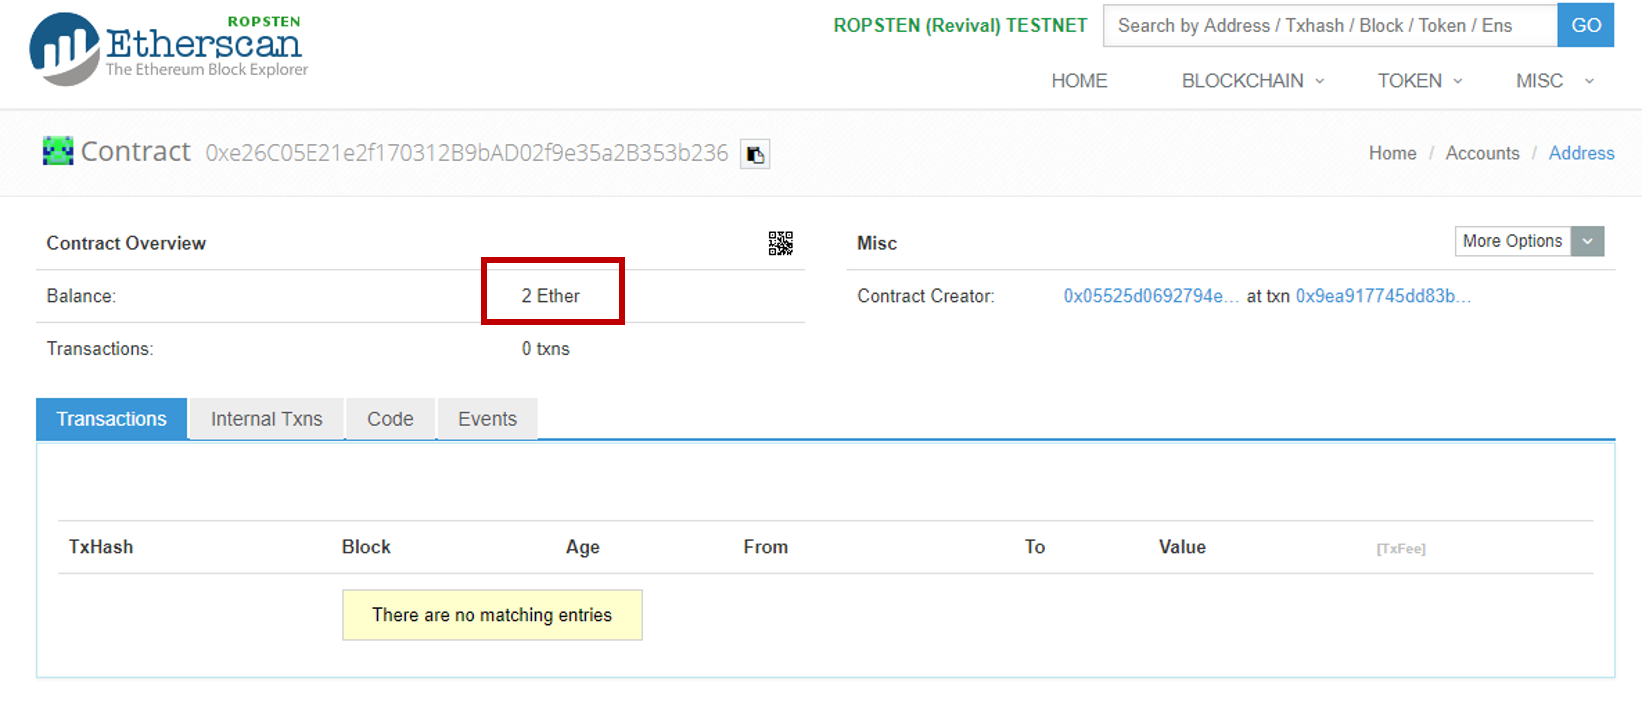
Task: Click the [TxFee] column header
Action: pyautogui.click(x=1400, y=549)
